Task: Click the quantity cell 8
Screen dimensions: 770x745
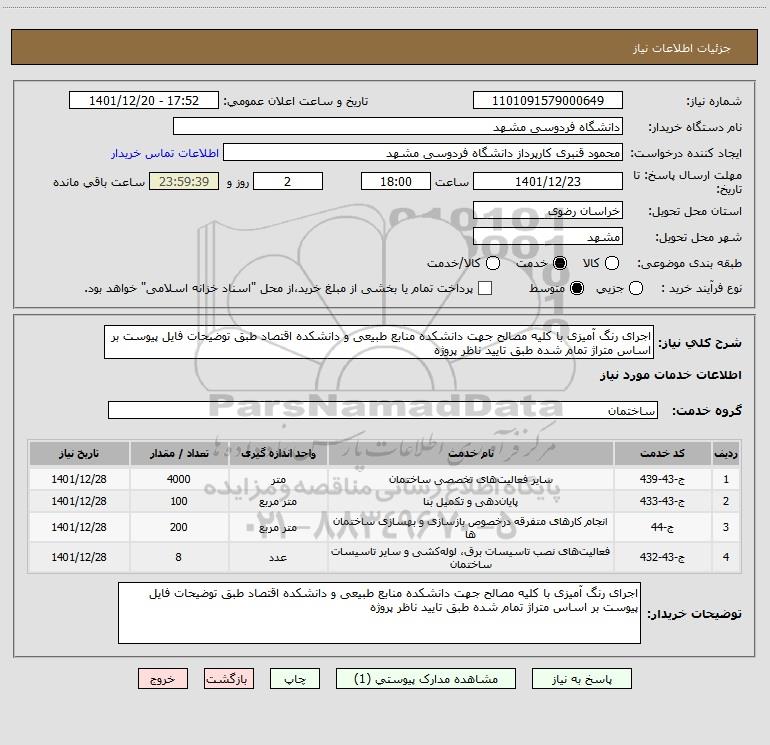Action: tap(179, 557)
